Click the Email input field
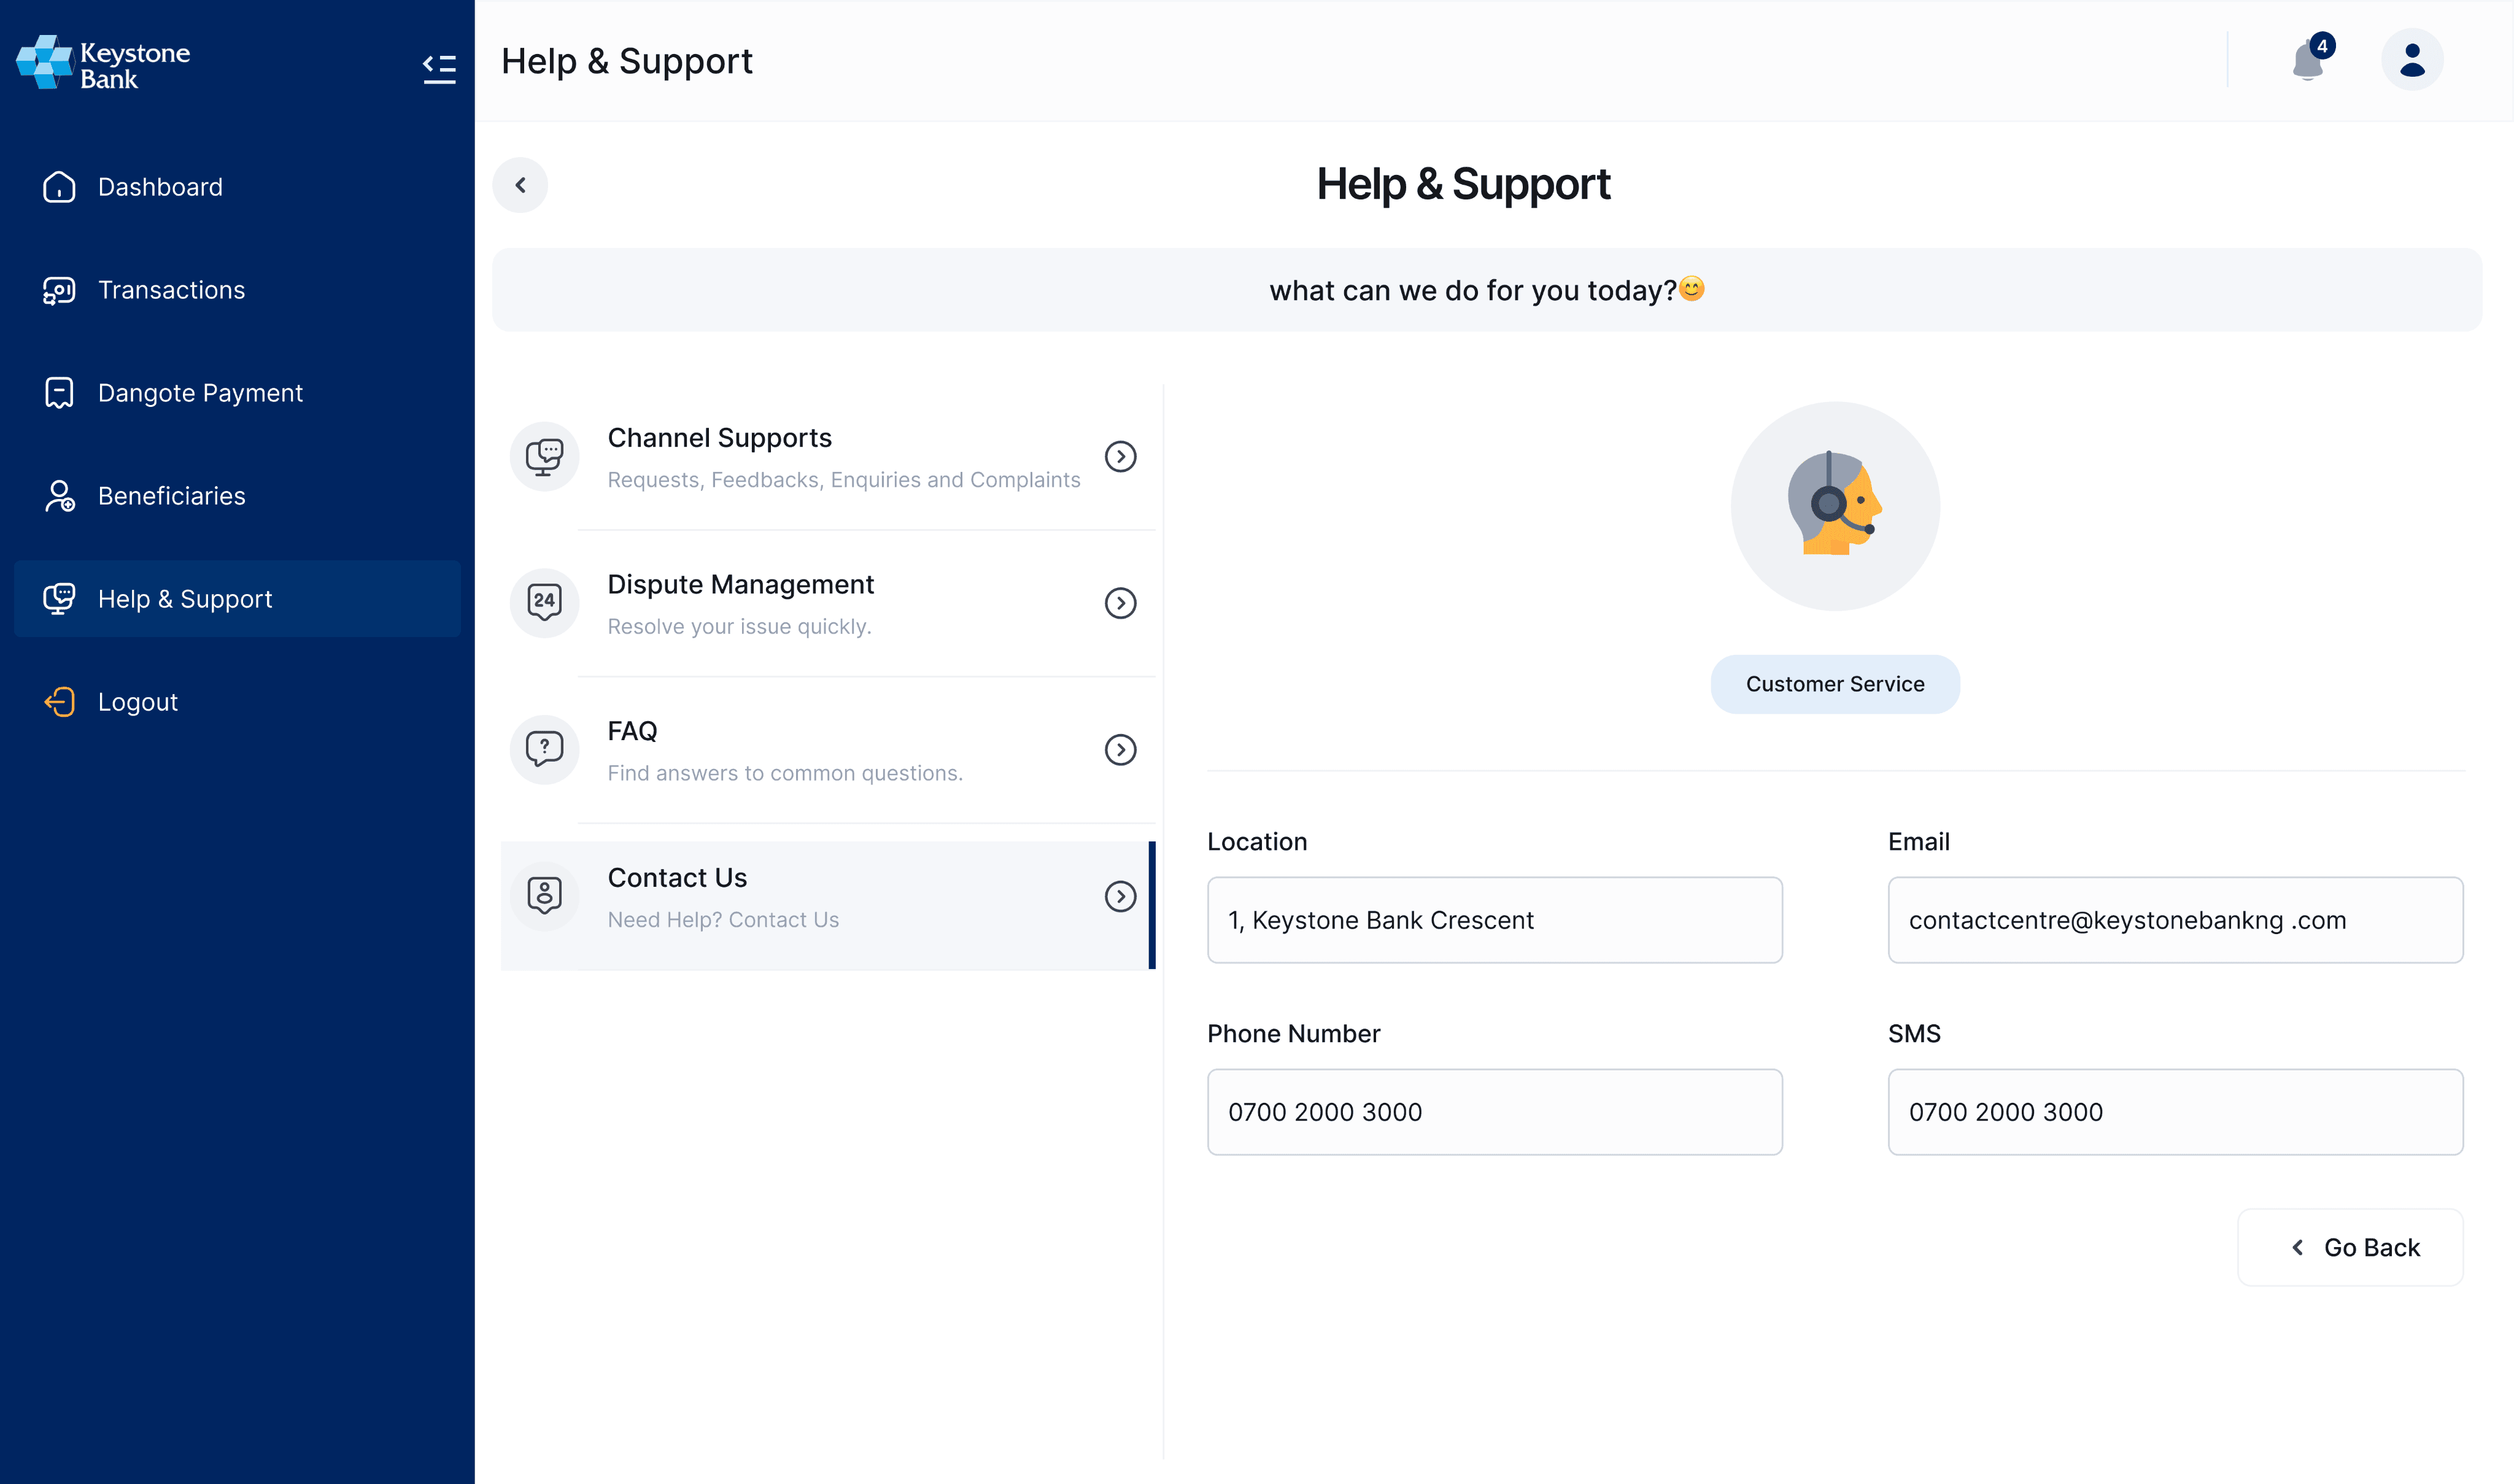The width and height of the screenshot is (2514, 1484). (2175, 920)
